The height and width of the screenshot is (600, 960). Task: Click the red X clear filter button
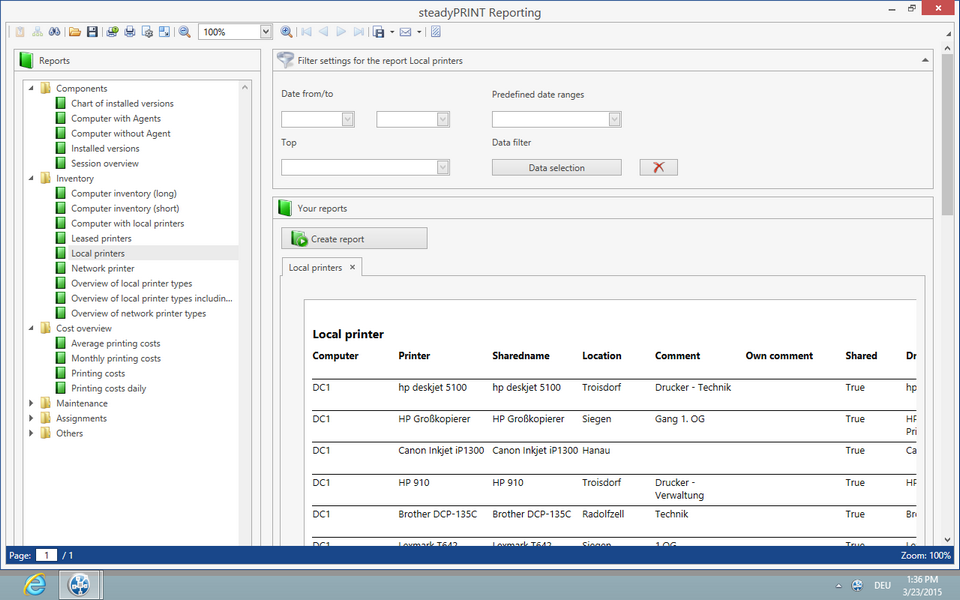[658, 167]
